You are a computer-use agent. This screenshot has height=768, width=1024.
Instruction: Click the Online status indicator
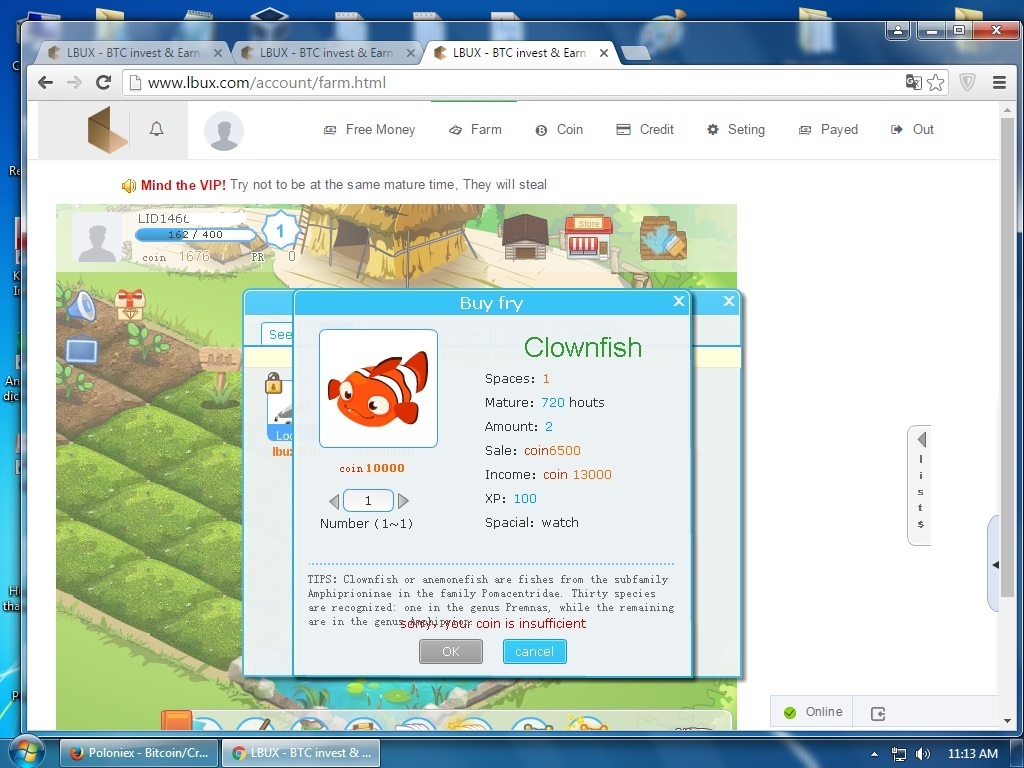[813, 712]
